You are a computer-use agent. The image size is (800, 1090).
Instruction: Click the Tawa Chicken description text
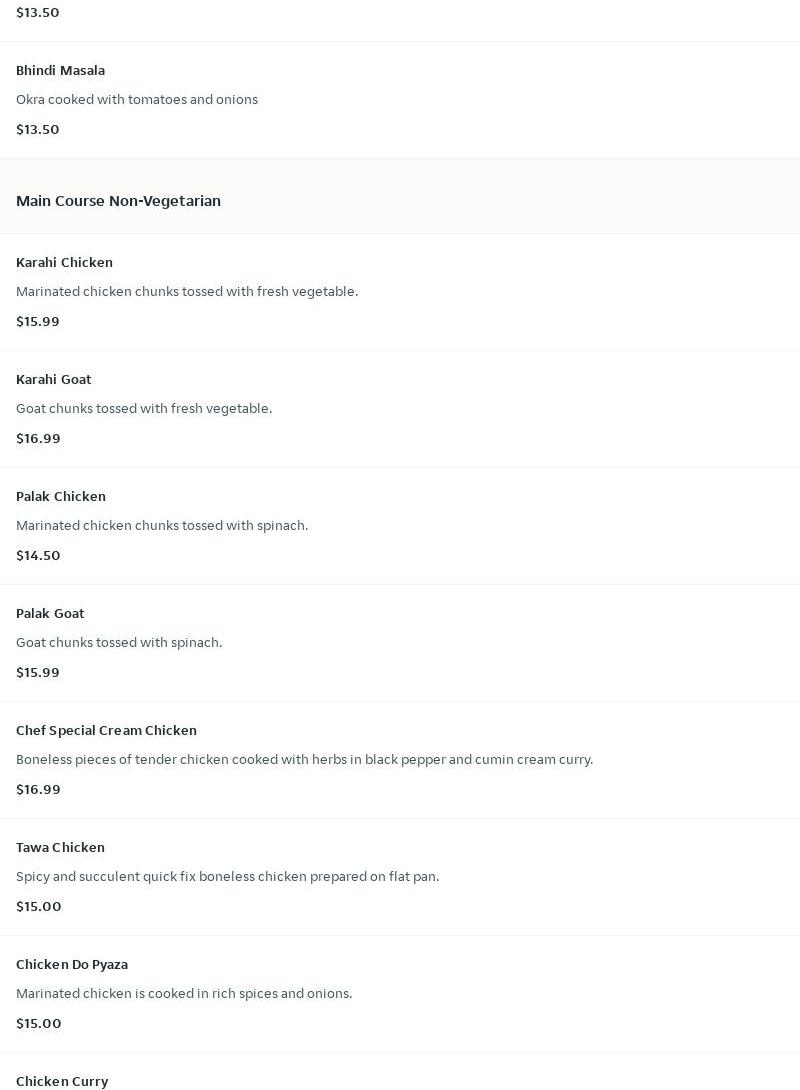(x=227, y=876)
